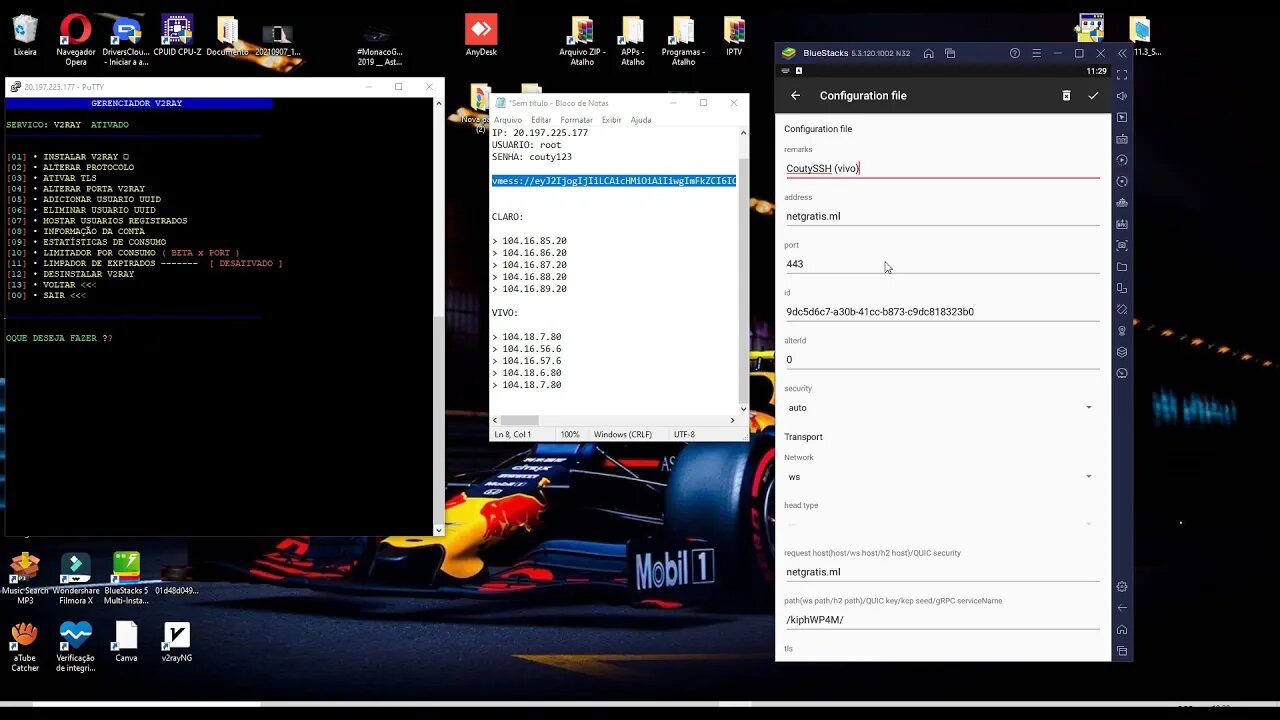Click the remarks field CoutySSH (vivo)
Viewport: 1280px width, 720px height.
pos(942,168)
